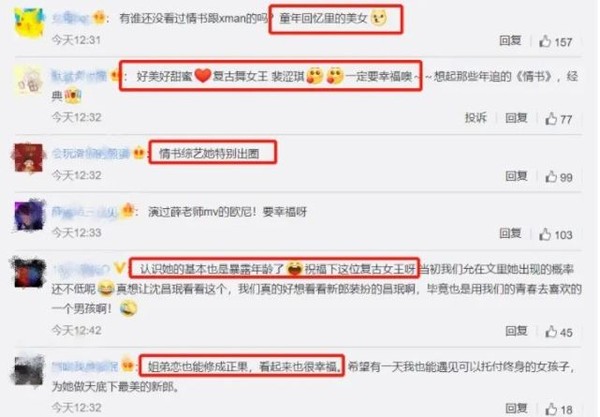The width and height of the screenshot is (600, 417).
Task: Click 投诉 on the 12:32 comment
Action: [x=476, y=118]
